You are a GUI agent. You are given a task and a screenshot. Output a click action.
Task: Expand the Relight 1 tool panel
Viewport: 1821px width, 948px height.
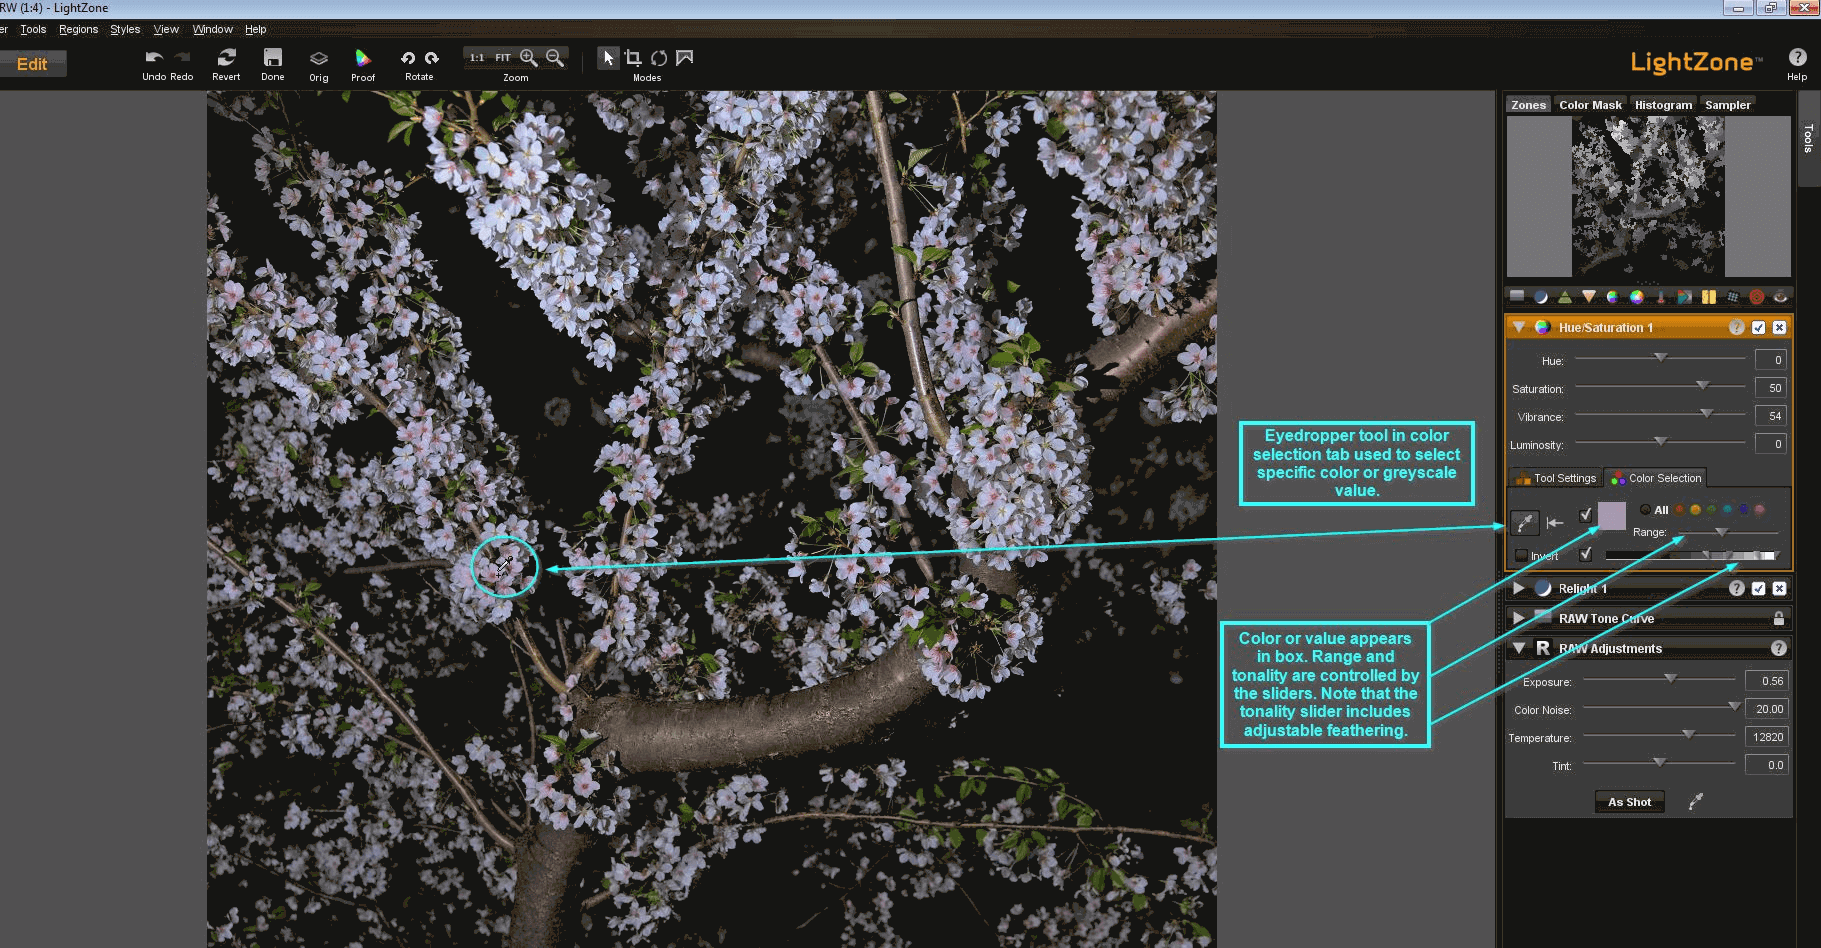[1519, 588]
